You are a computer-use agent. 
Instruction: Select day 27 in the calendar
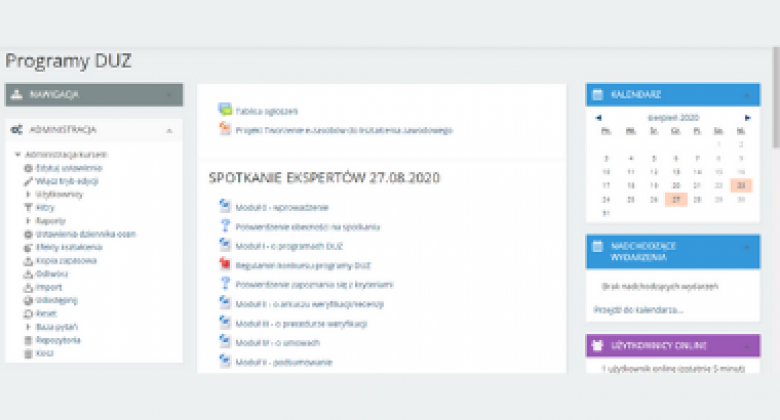[676, 199]
